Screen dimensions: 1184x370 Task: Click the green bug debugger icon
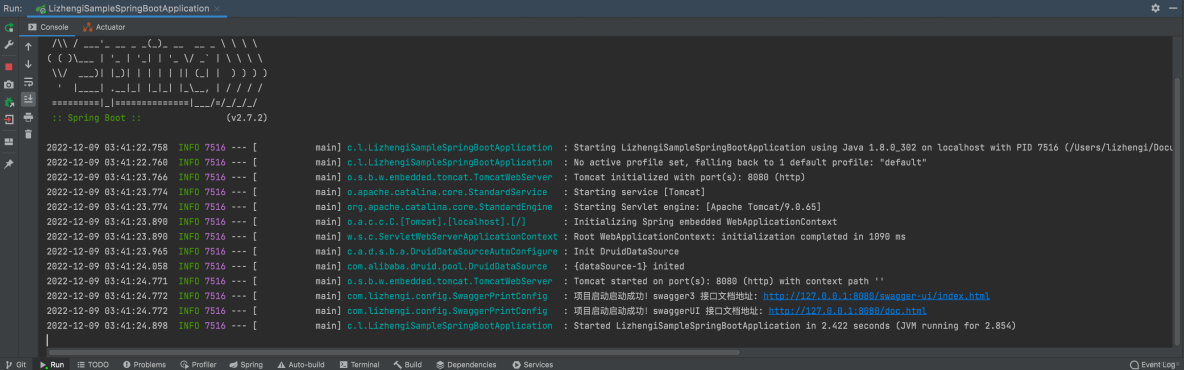coord(9,102)
